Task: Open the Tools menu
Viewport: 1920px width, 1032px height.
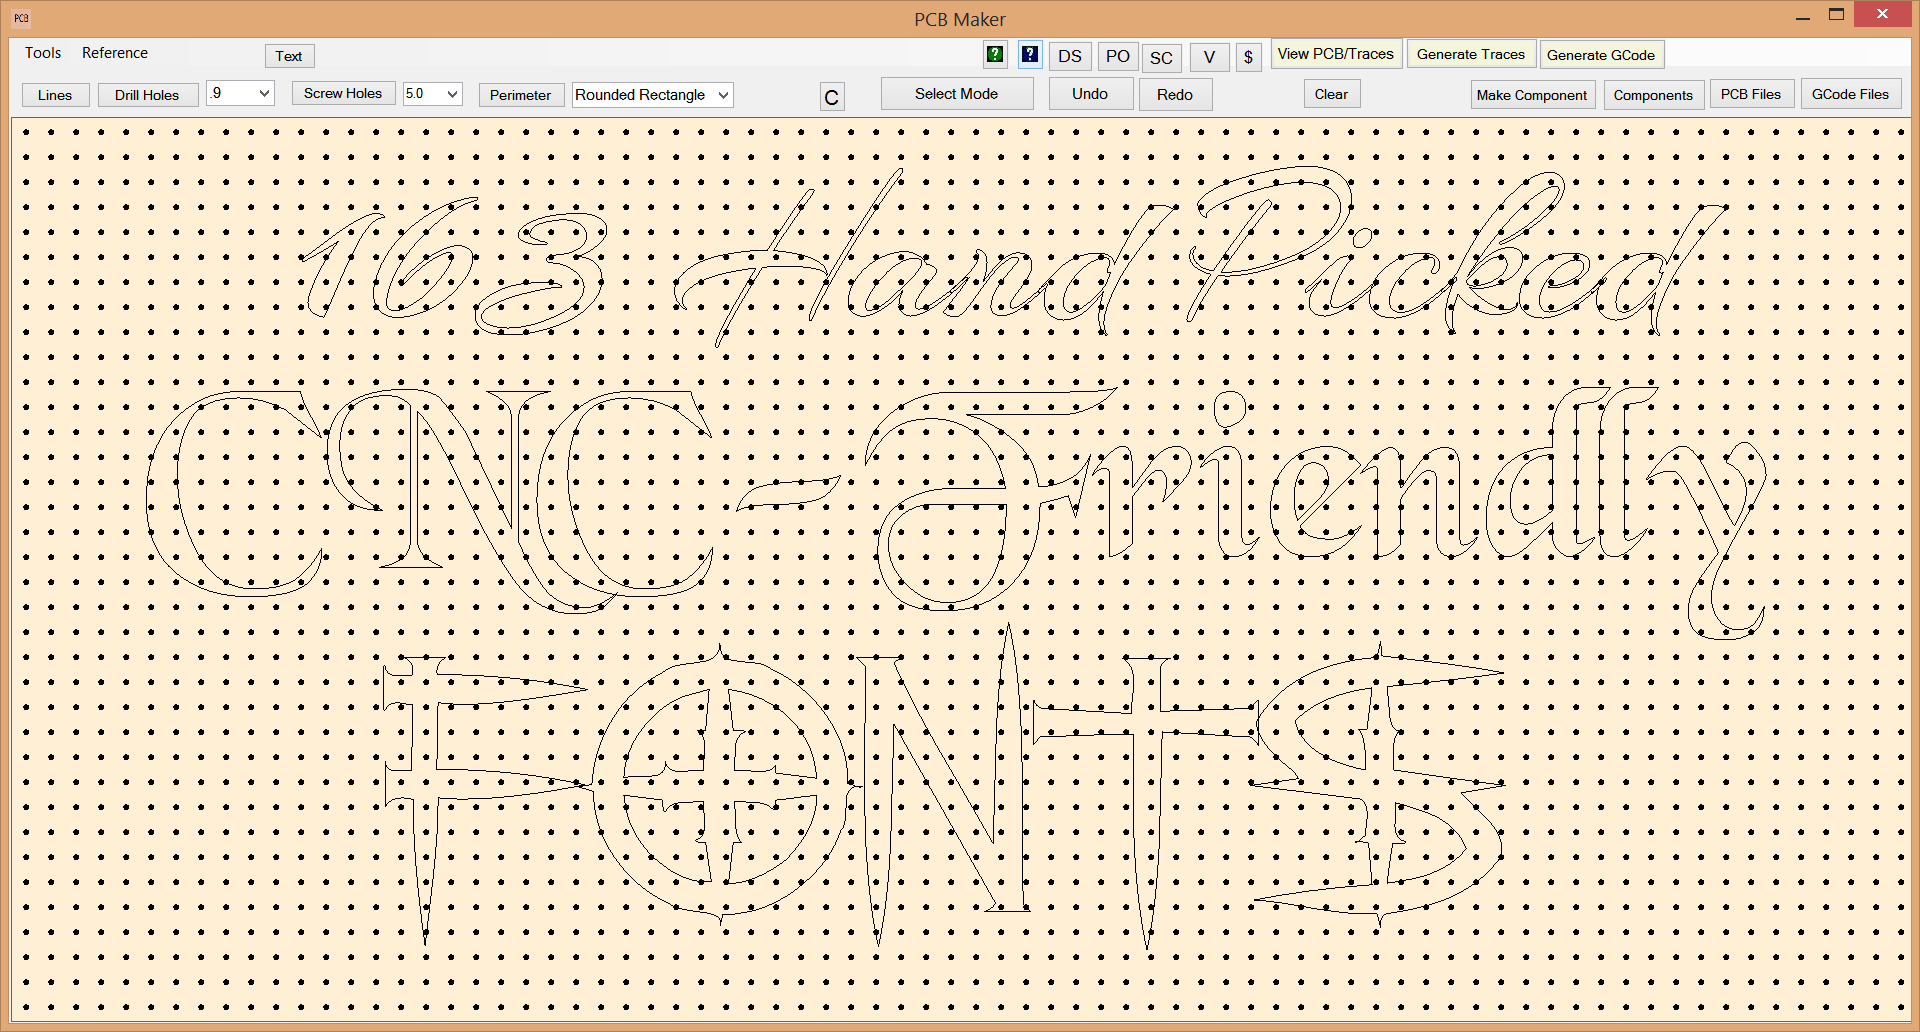Action: [43, 53]
